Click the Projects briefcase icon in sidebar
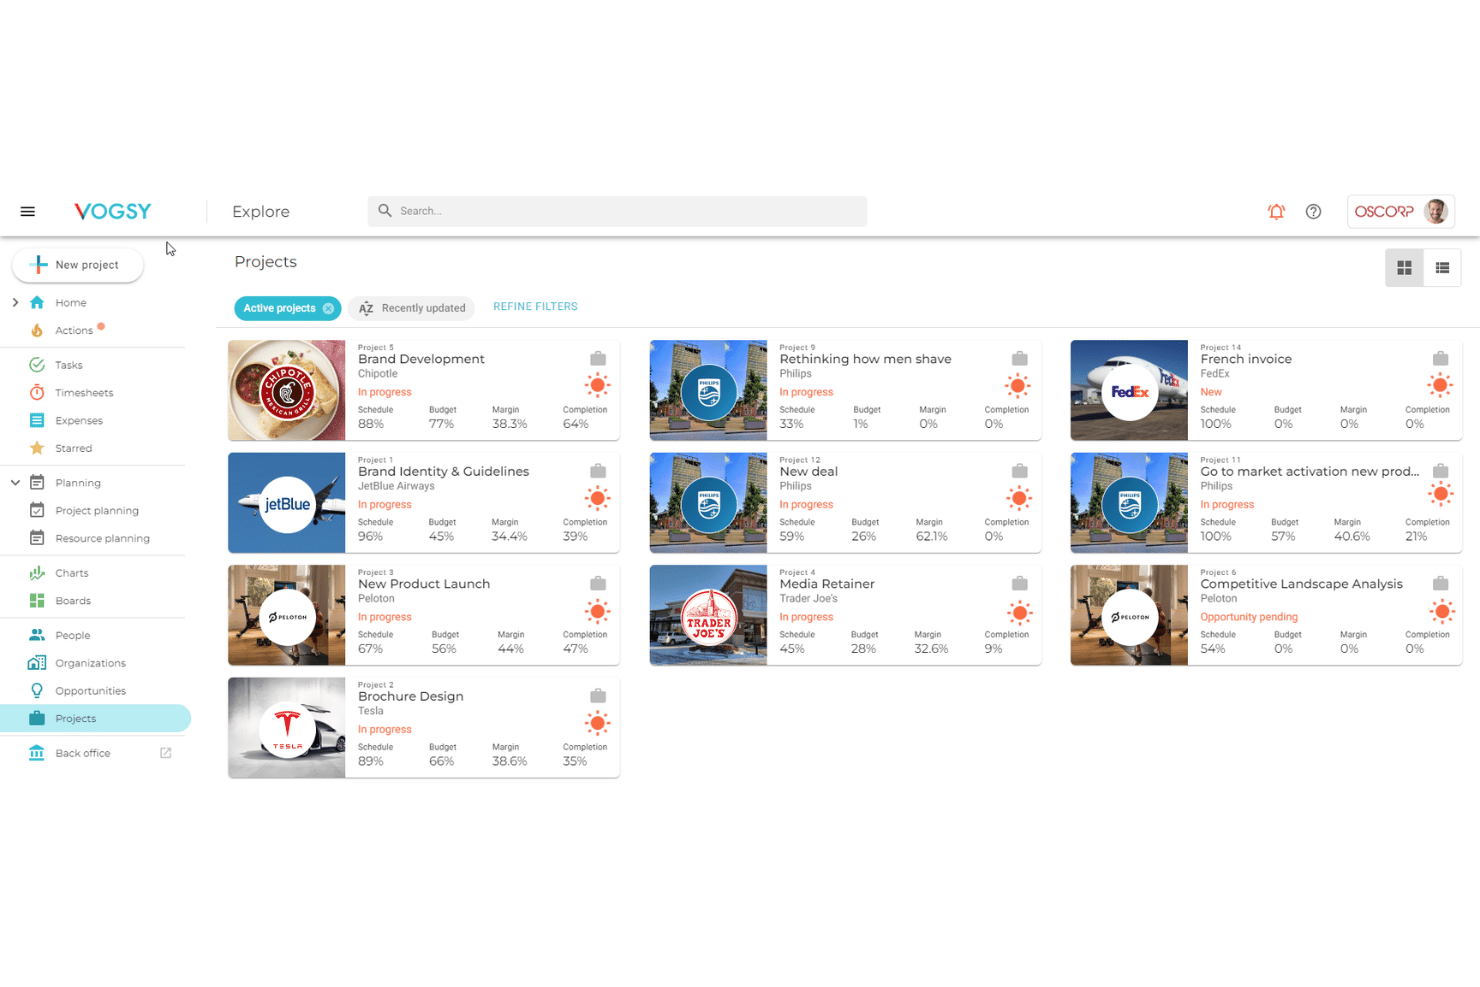The width and height of the screenshot is (1480, 987). (37, 719)
